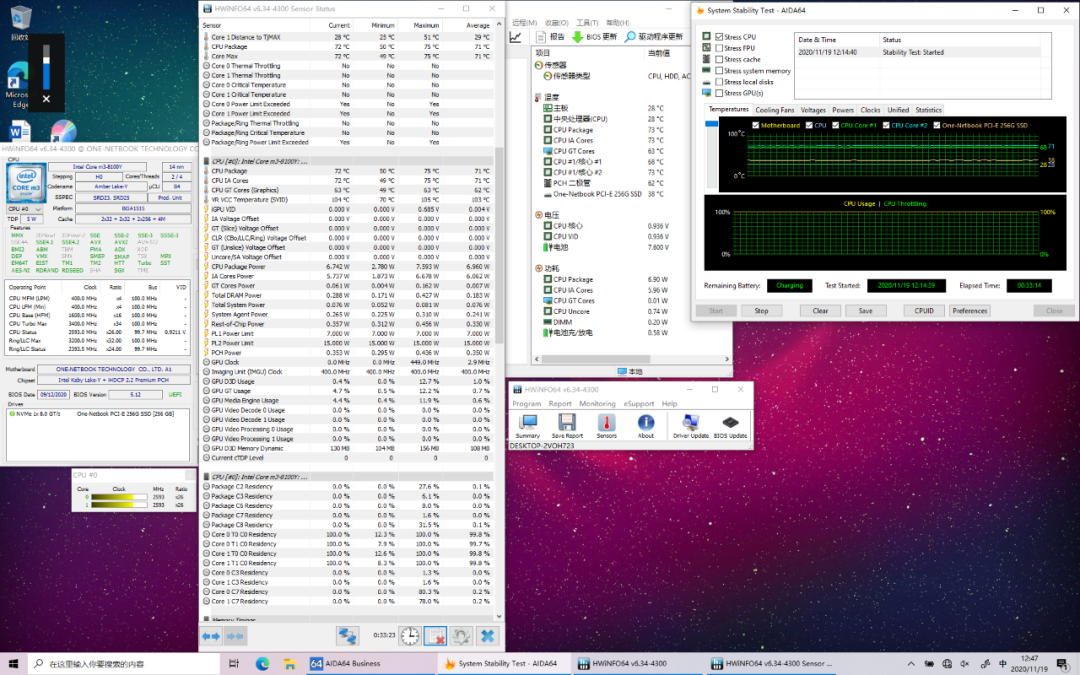Open the Monitoring menu in HWiNFO64
Image resolution: width=1080 pixels, height=675 pixels.
coord(597,404)
